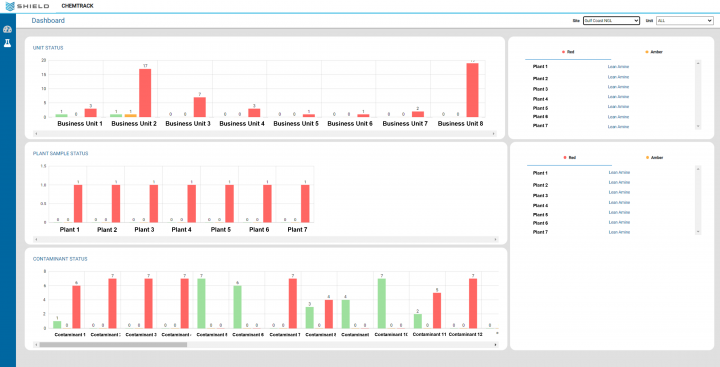Click the SHIELD logo

coord(27,6)
